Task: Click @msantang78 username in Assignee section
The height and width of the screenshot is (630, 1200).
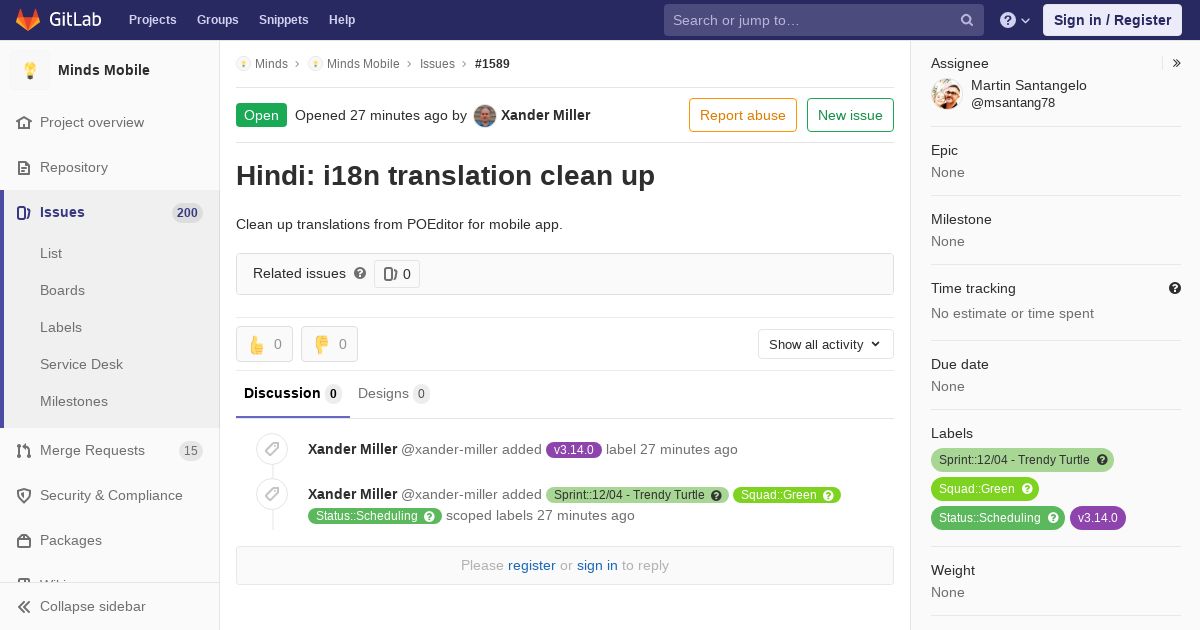Action: 1013,103
